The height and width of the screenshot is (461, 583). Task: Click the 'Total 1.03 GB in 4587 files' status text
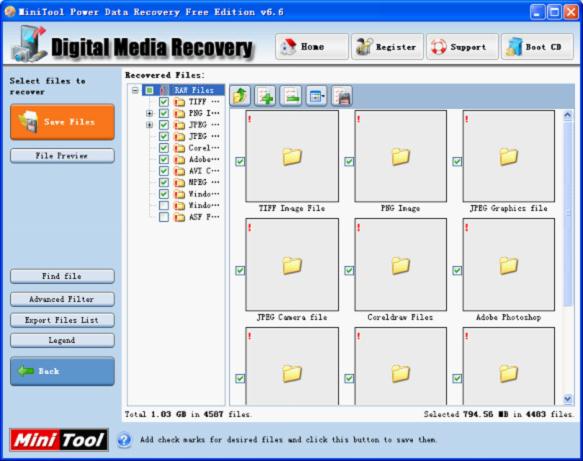click(188, 414)
